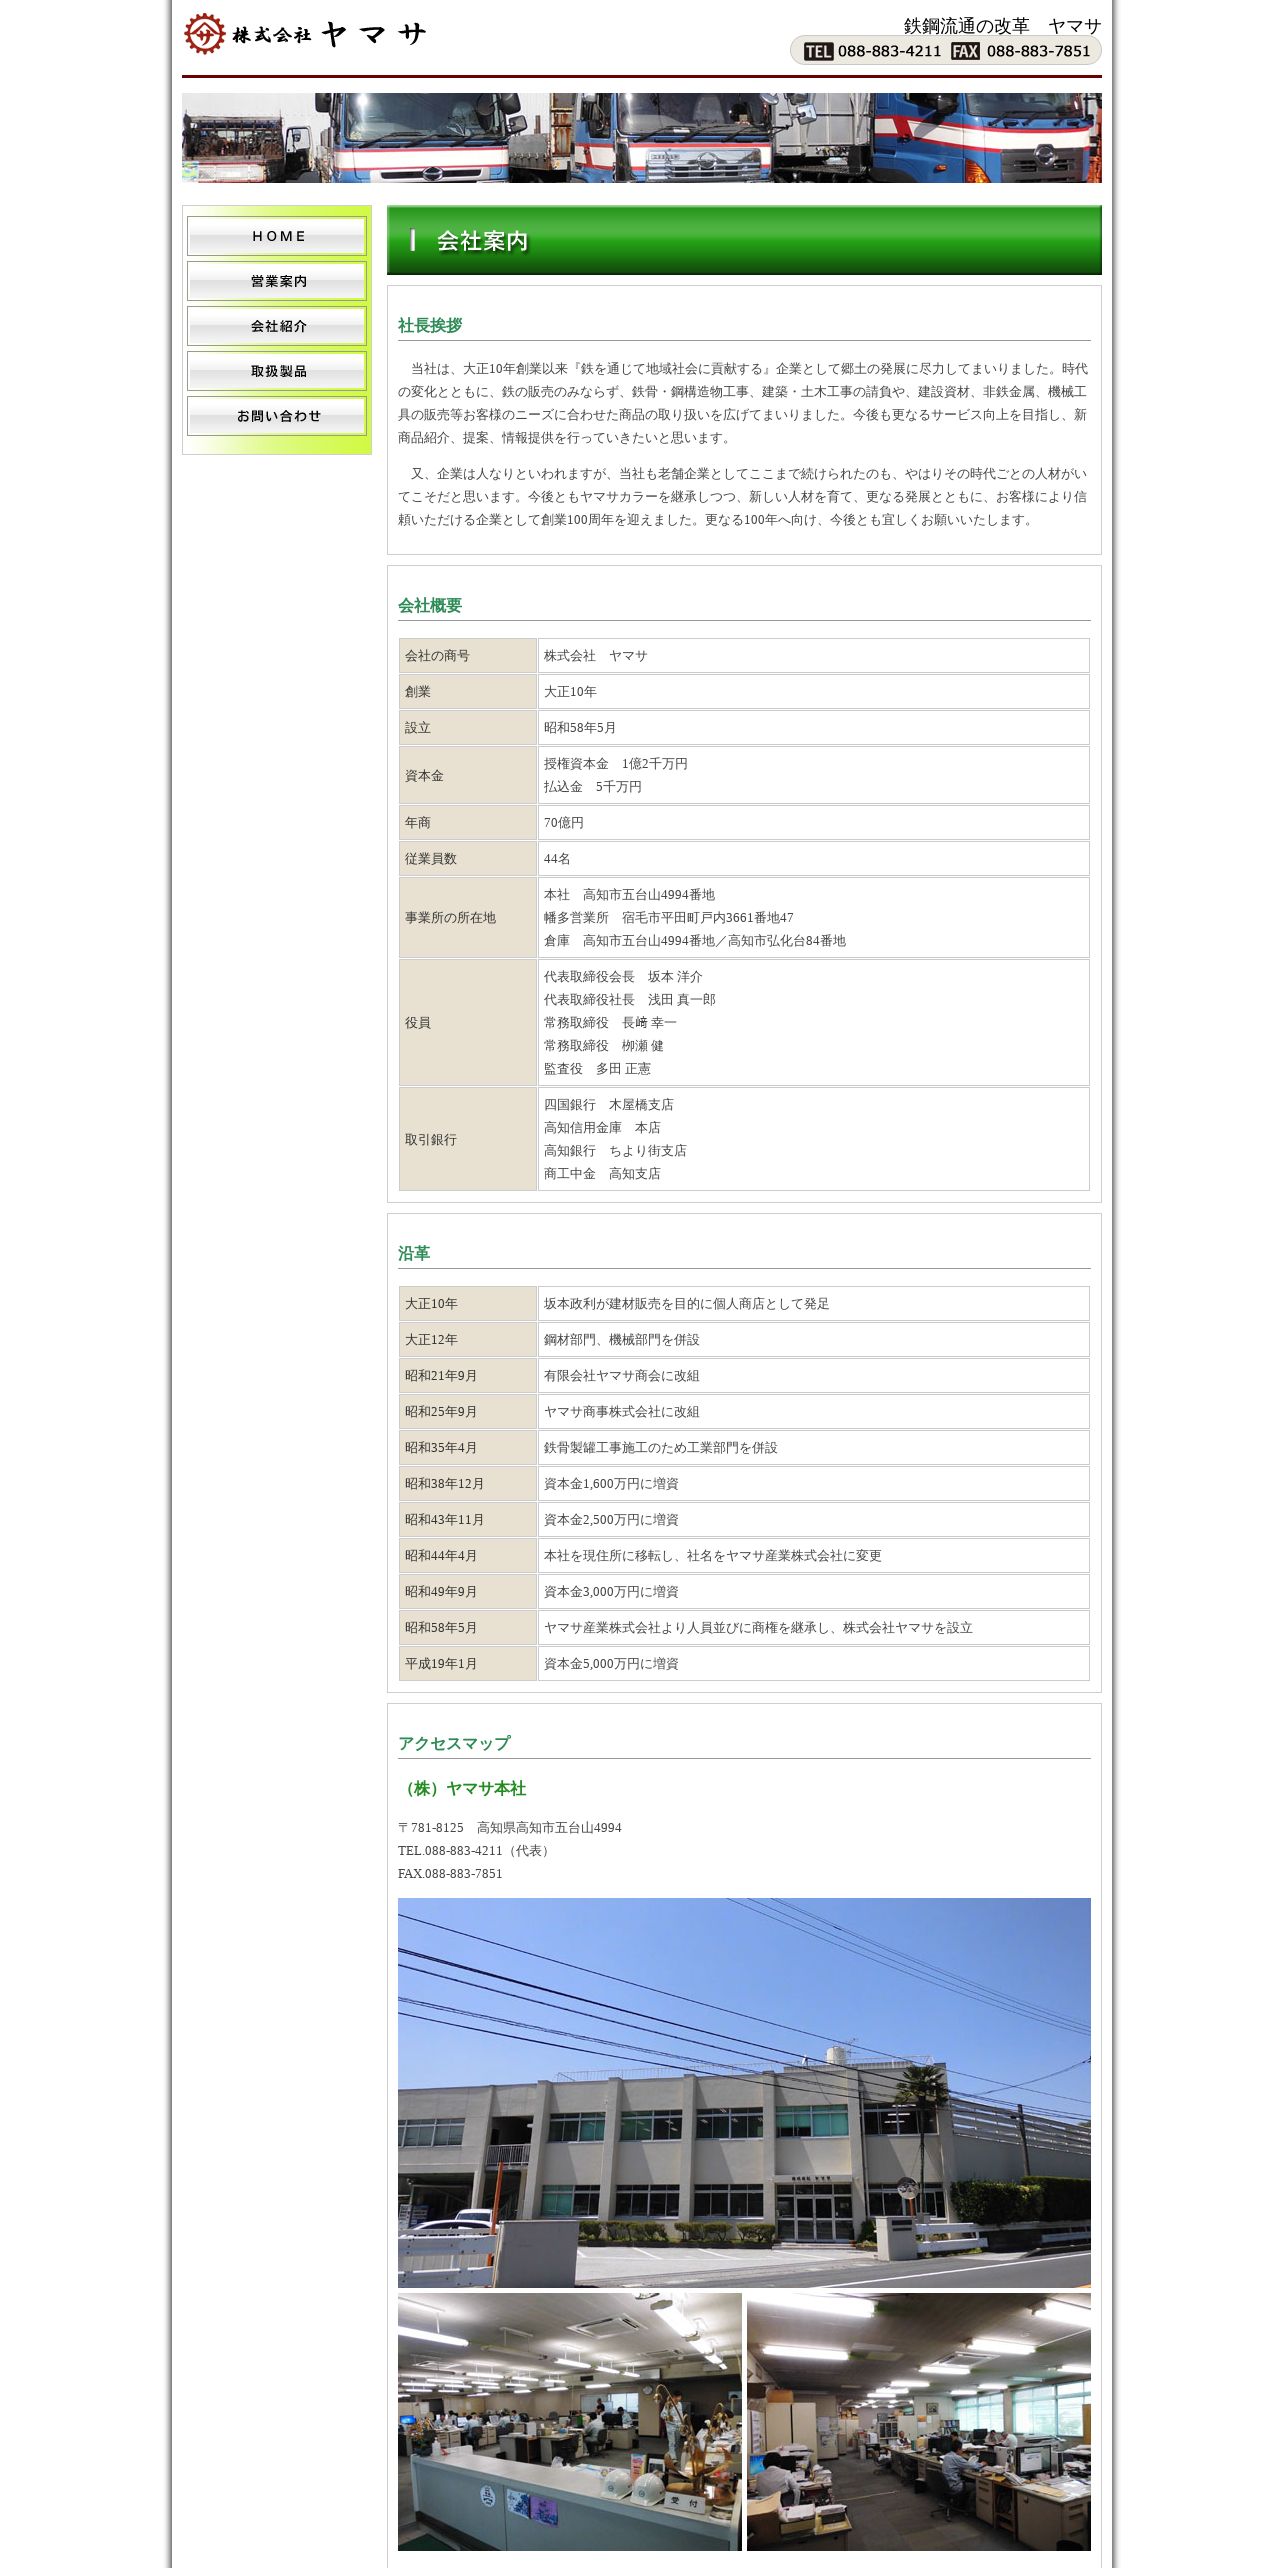
Task: Click 資本金3,000万円に増資 history entry
Action: click(x=611, y=1592)
